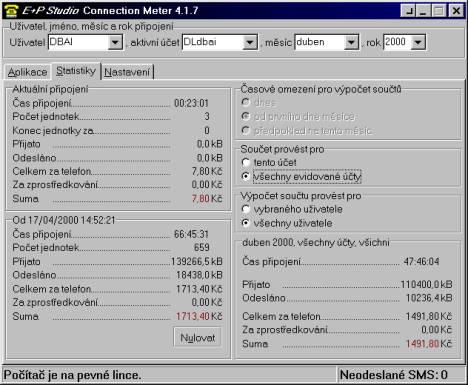Select the Statistiky tab
This screenshot has height=385, width=468.
click(76, 71)
